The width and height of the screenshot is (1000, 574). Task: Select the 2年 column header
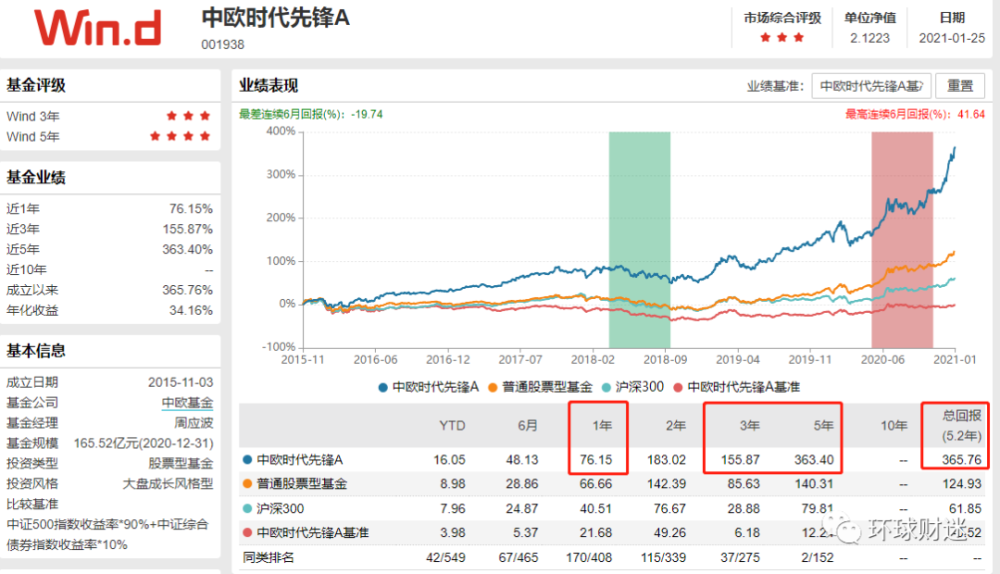click(x=675, y=425)
